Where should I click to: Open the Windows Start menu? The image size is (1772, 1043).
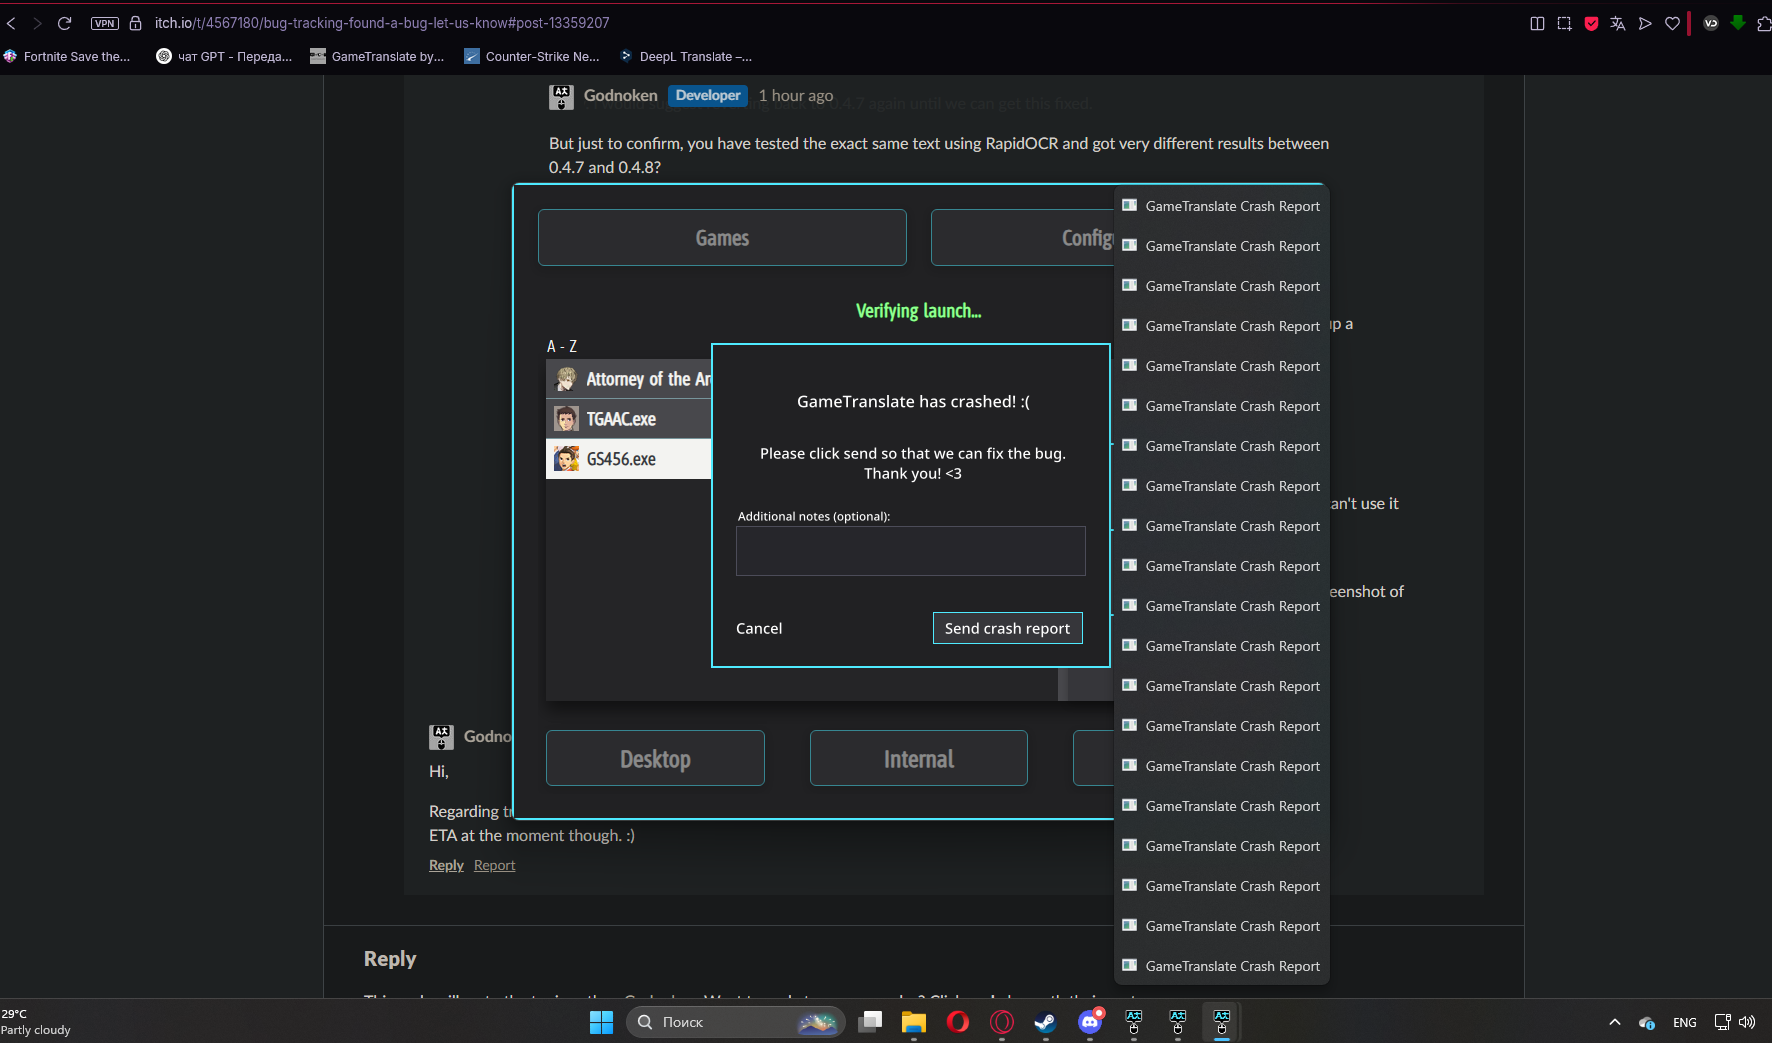601,1022
